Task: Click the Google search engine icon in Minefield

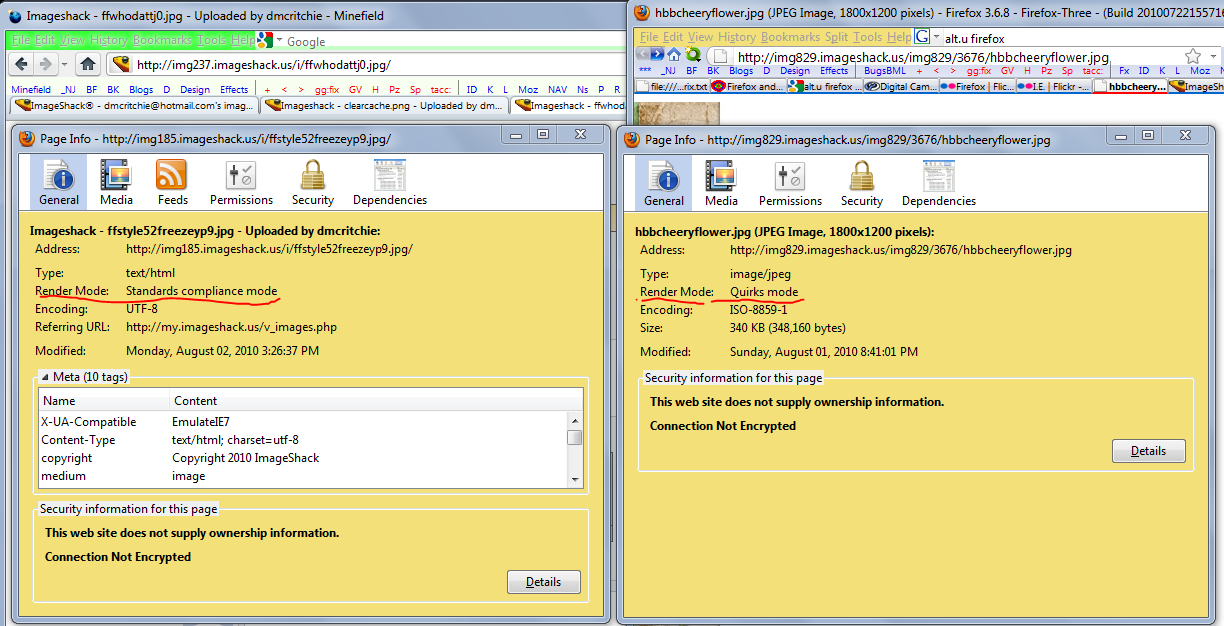Action: click(x=264, y=40)
